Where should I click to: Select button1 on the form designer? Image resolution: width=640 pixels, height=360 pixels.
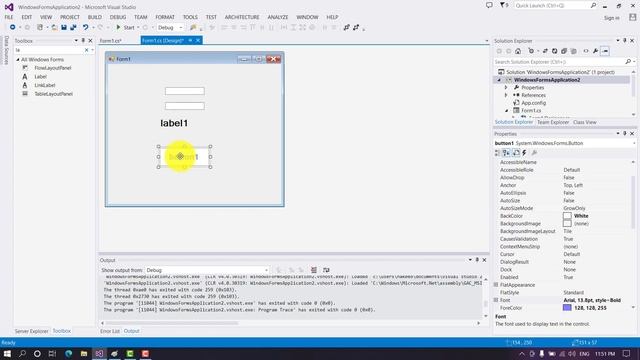click(x=184, y=157)
